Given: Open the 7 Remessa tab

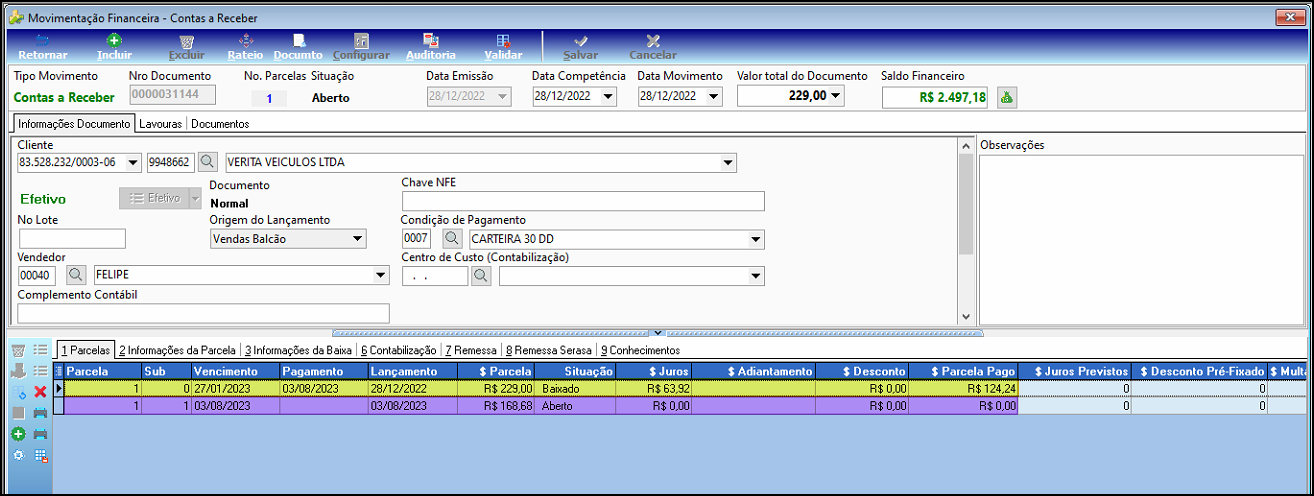Looking at the screenshot, I should point(471,350).
